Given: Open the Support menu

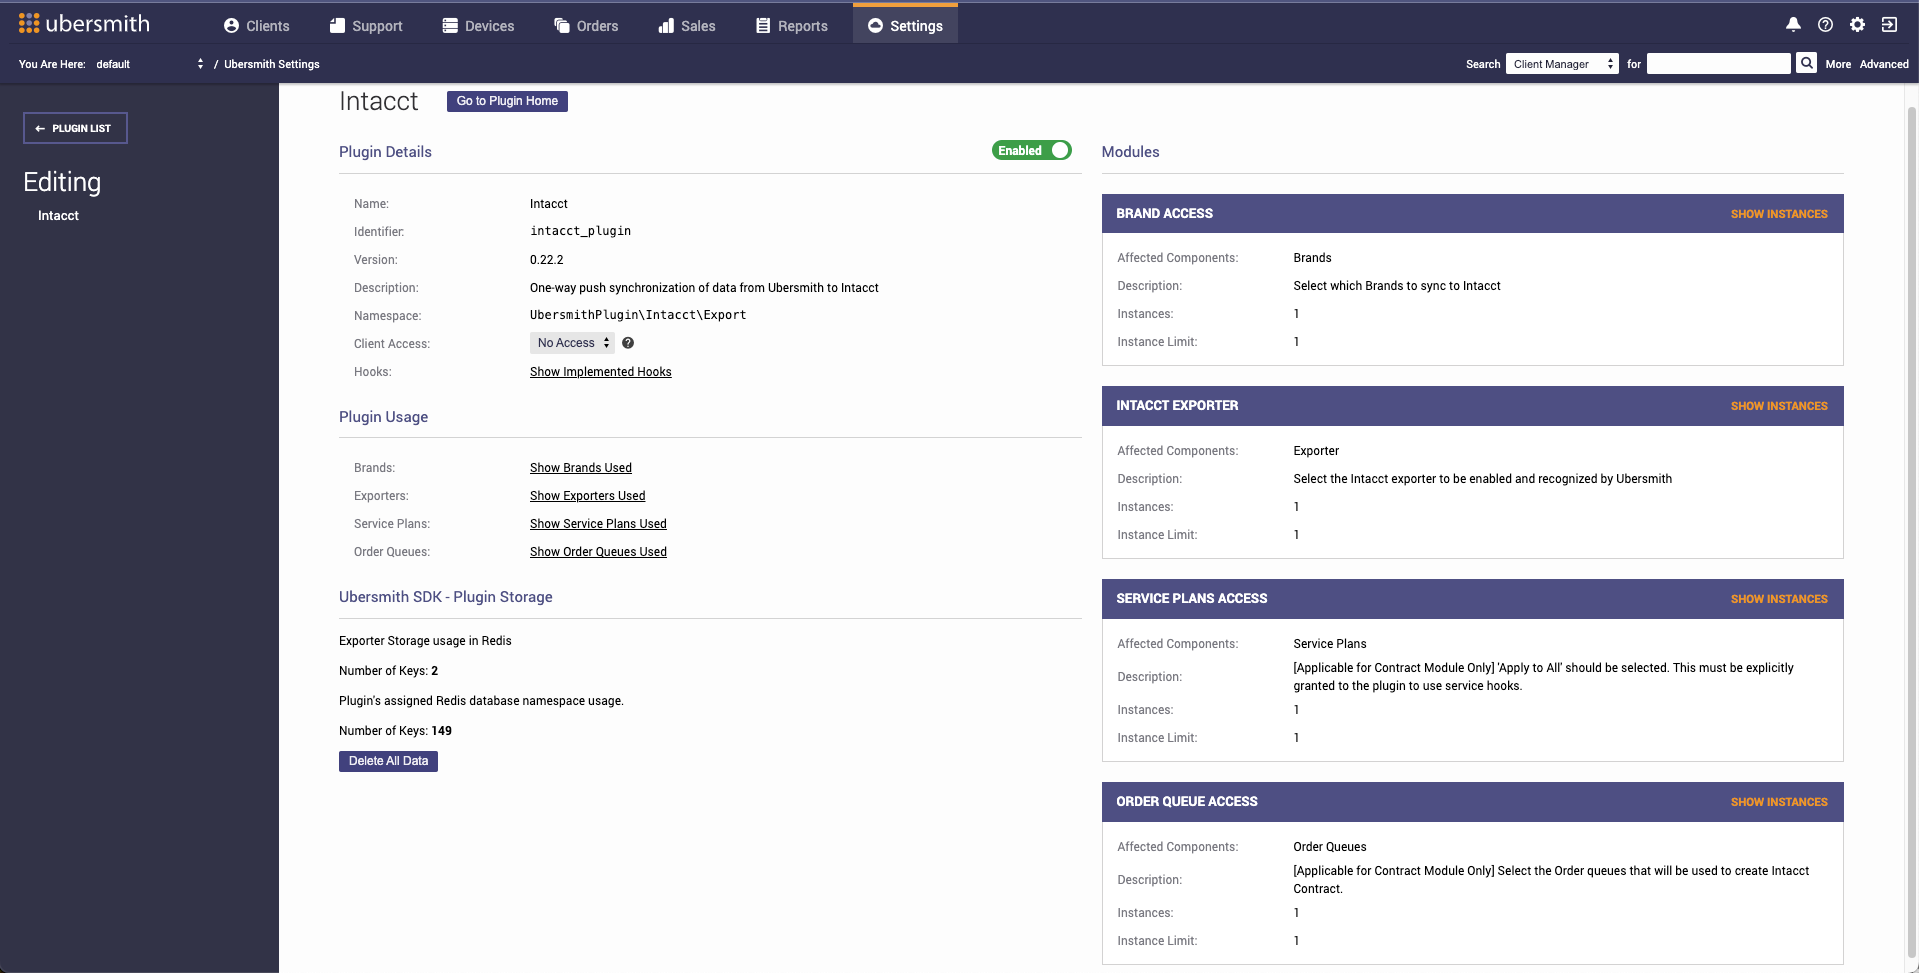Looking at the screenshot, I should (366, 26).
